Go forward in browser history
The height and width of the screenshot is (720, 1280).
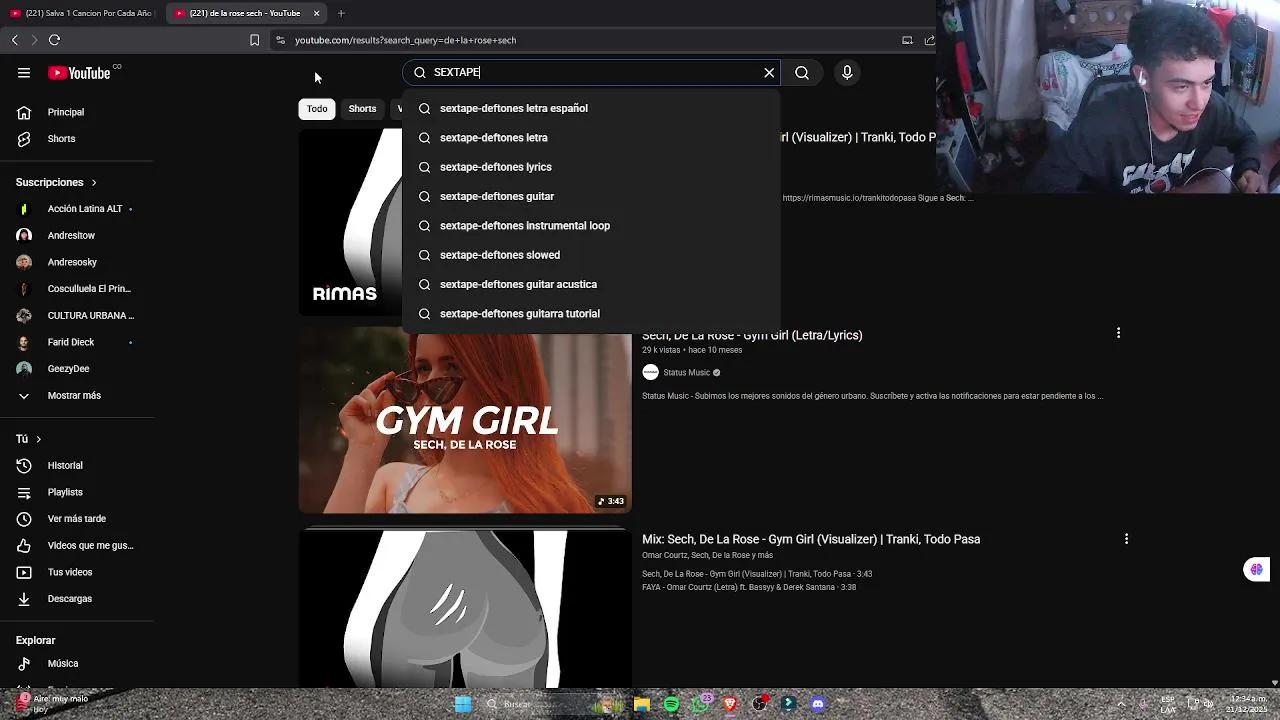(34, 40)
